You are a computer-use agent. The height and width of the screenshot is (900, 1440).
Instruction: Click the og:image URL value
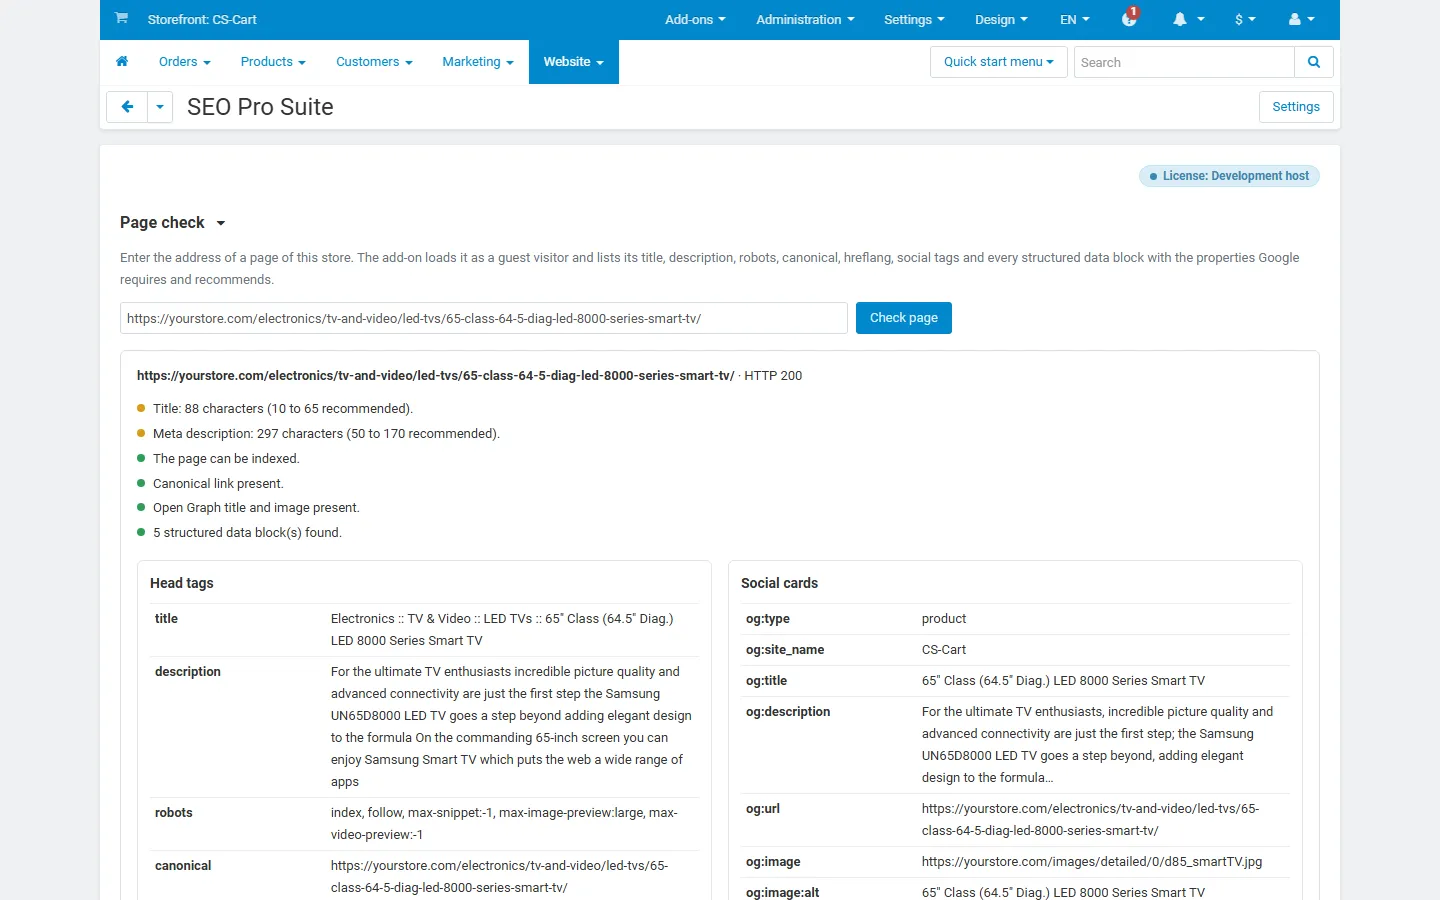pos(1092,862)
